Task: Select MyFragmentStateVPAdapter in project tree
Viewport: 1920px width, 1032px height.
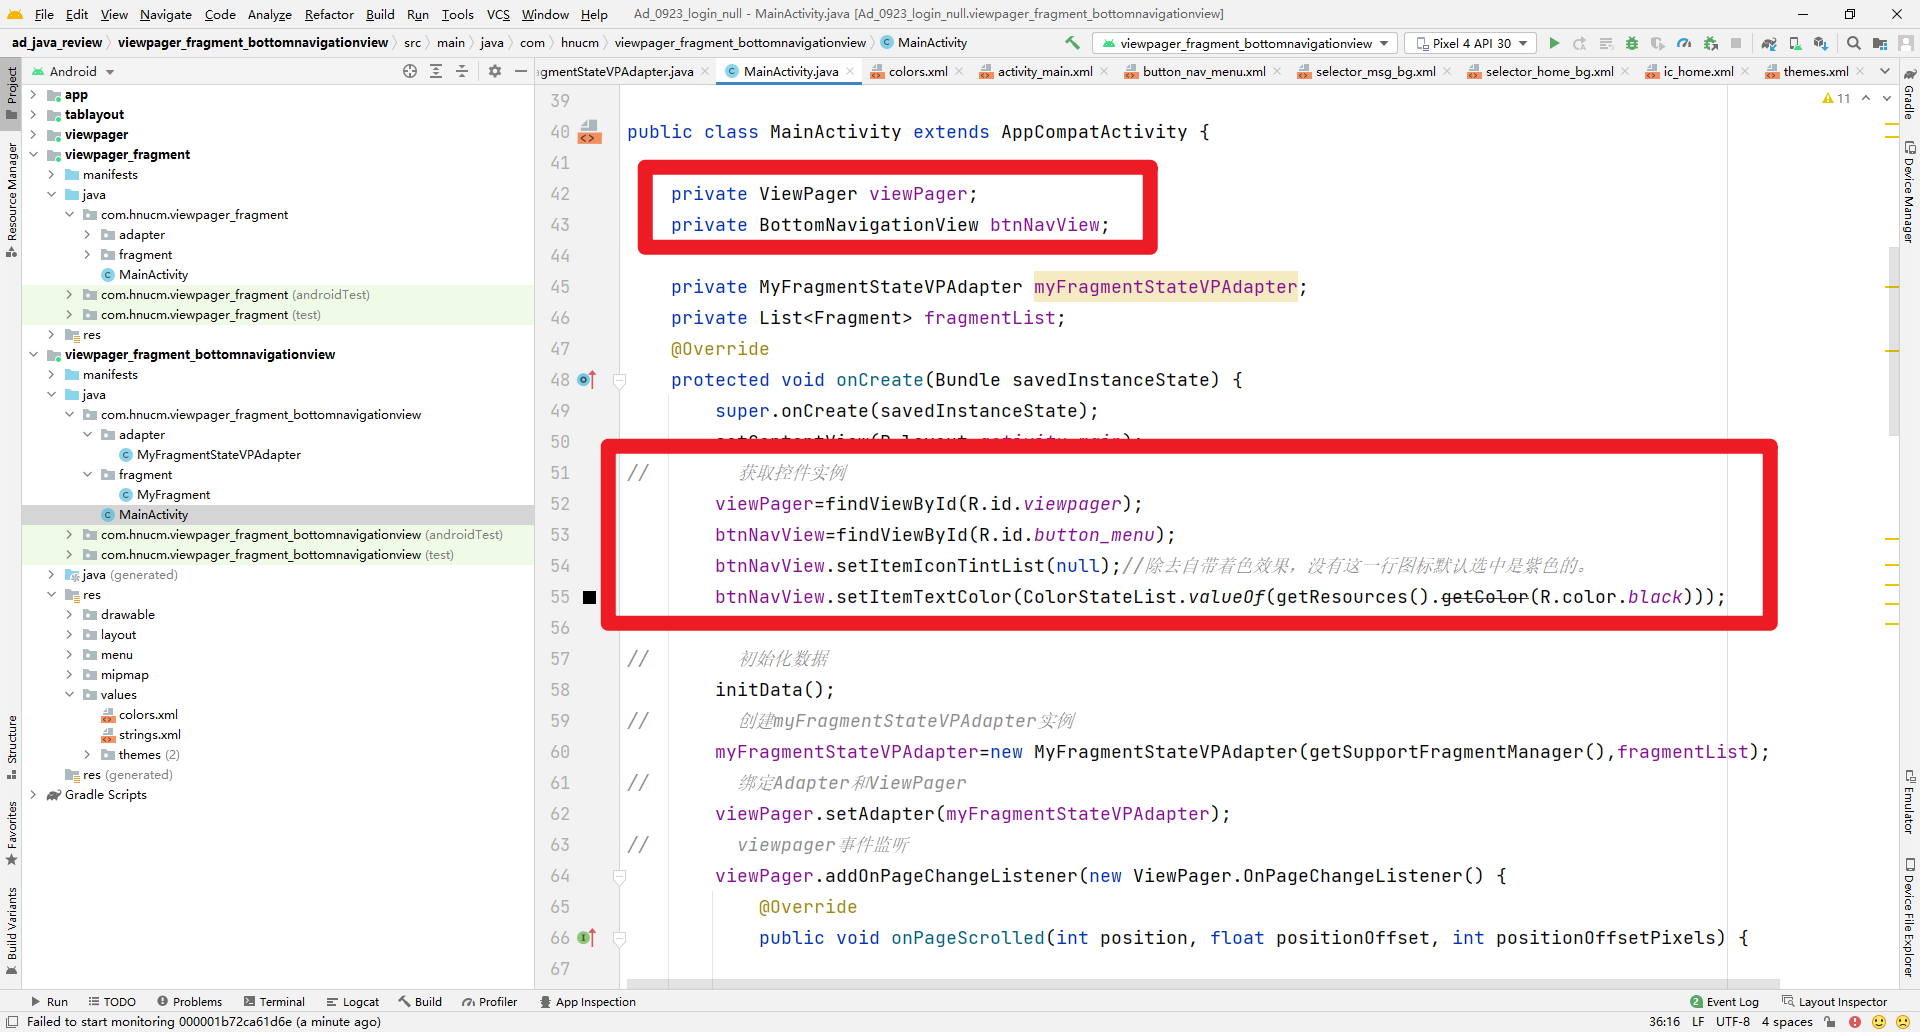Action: (x=218, y=455)
